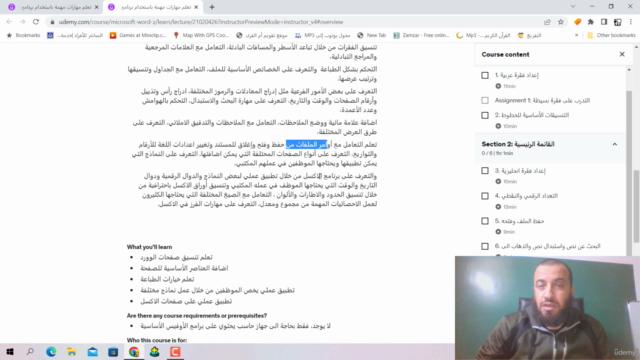Open Games at Miniclip bookmark
640x360 pixels.
tap(138, 36)
